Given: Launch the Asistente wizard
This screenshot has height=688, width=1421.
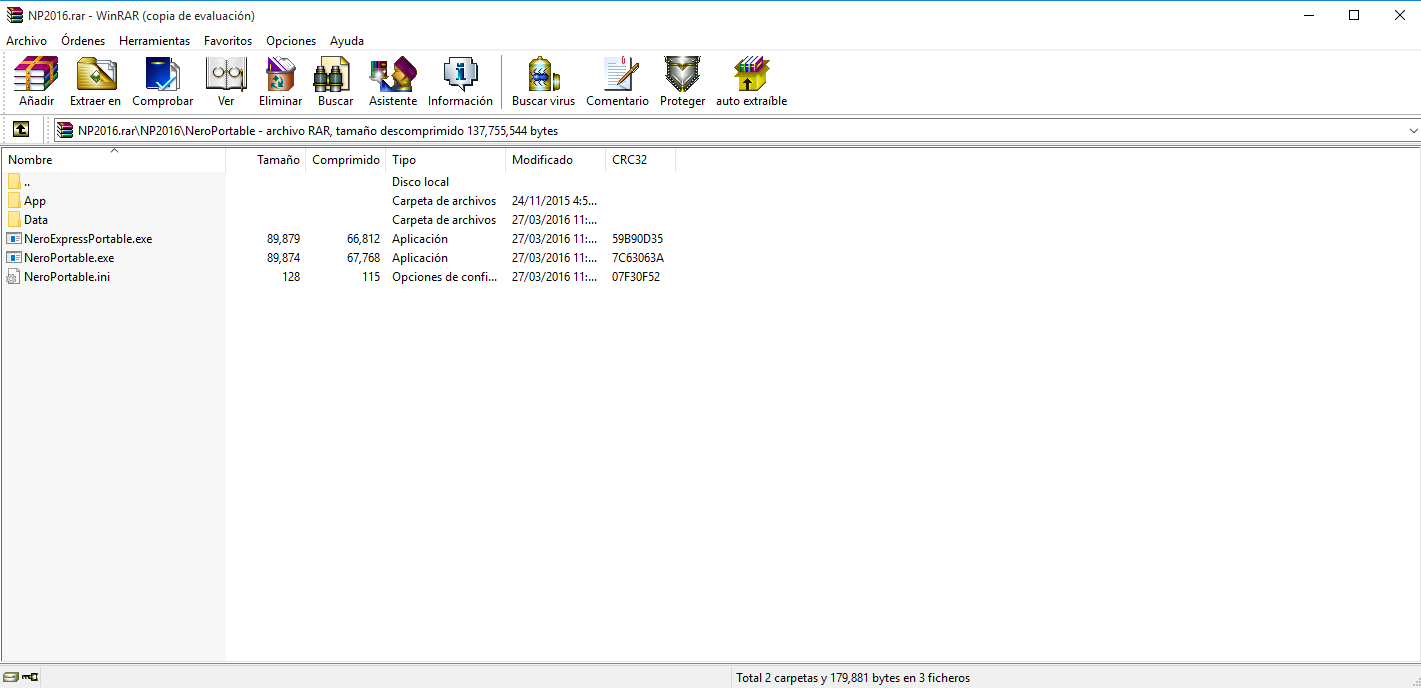Looking at the screenshot, I should click(x=392, y=75).
